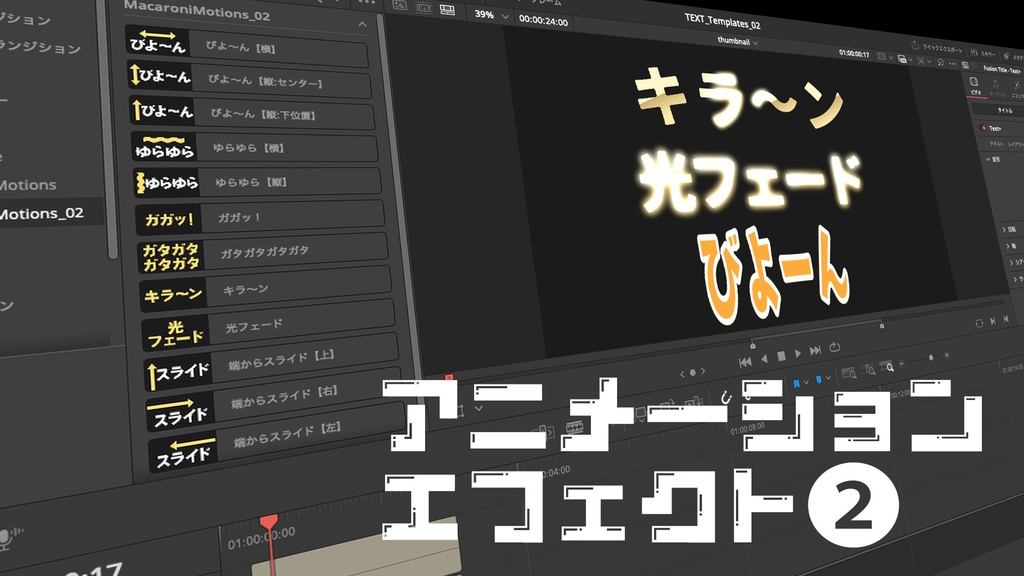Click the next-keyframe right arrow in the jog control

point(703,371)
